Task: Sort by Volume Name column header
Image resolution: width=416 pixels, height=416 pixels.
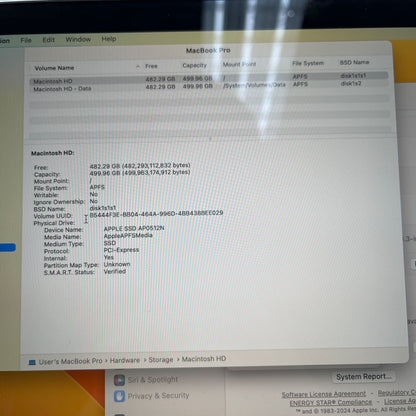Action: click(x=54, y=68)
